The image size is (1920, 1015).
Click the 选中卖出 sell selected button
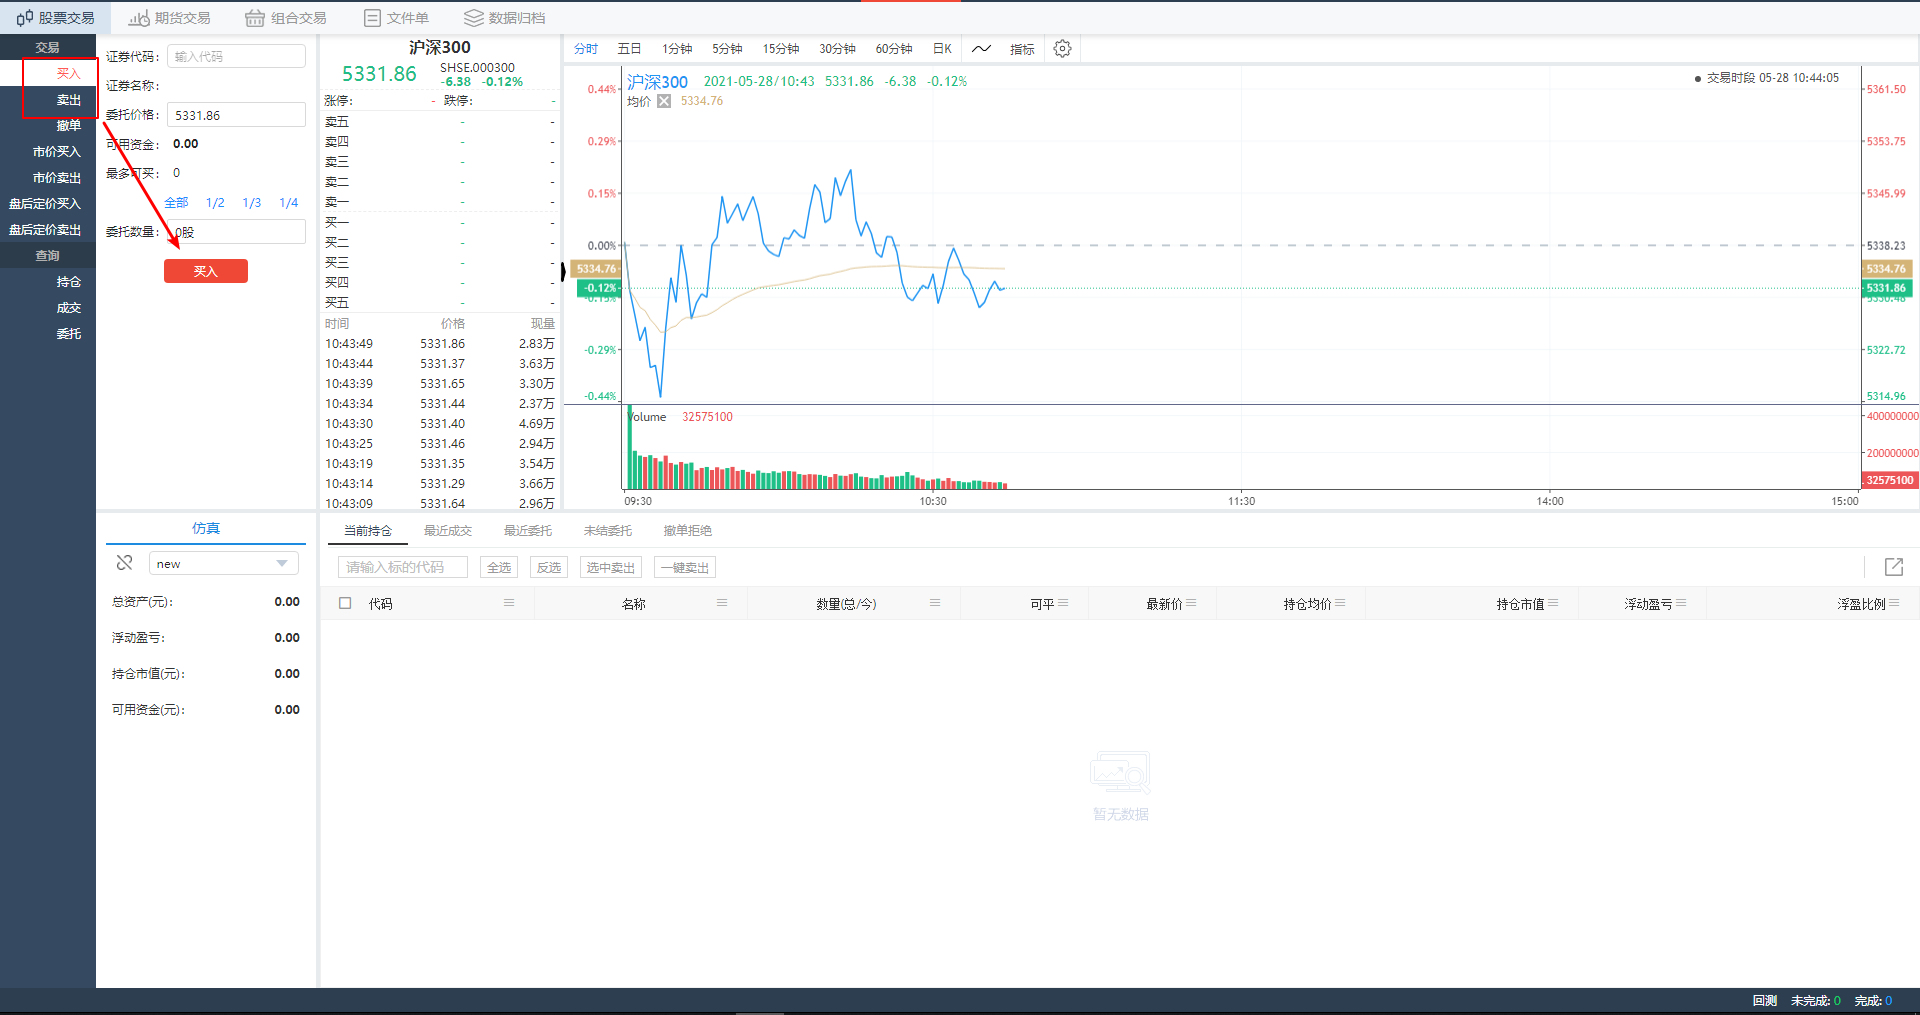(x=611, y=567)
